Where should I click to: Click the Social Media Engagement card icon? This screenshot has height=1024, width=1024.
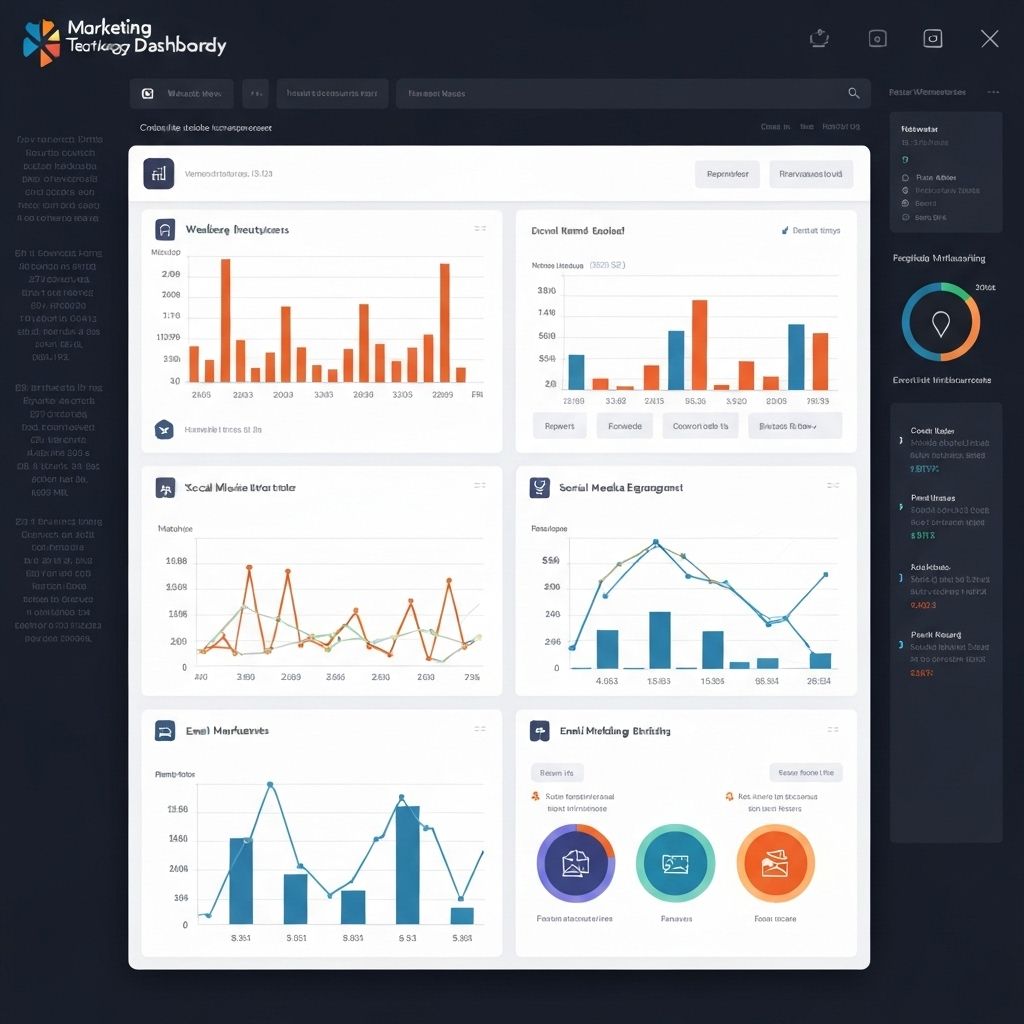point(540,487)
